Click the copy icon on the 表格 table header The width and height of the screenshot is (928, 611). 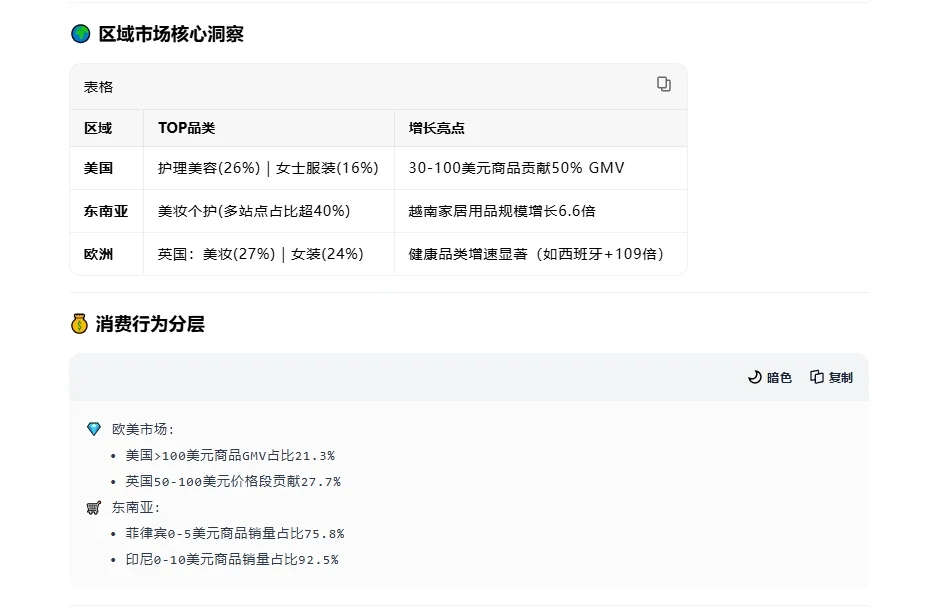coord(663,85)
